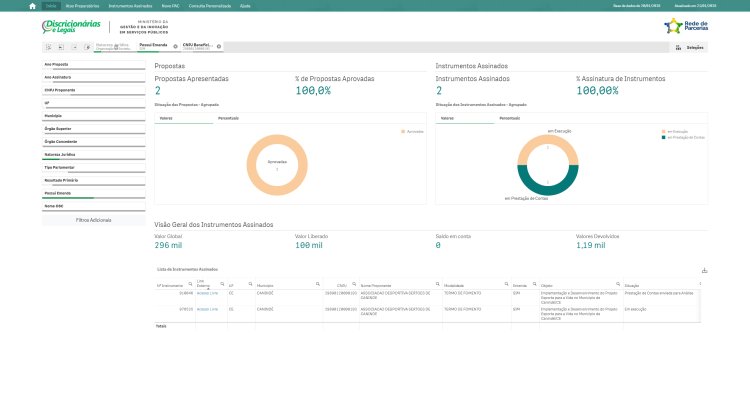Open the first Acesso Livre link

click(x=207, y=293)
